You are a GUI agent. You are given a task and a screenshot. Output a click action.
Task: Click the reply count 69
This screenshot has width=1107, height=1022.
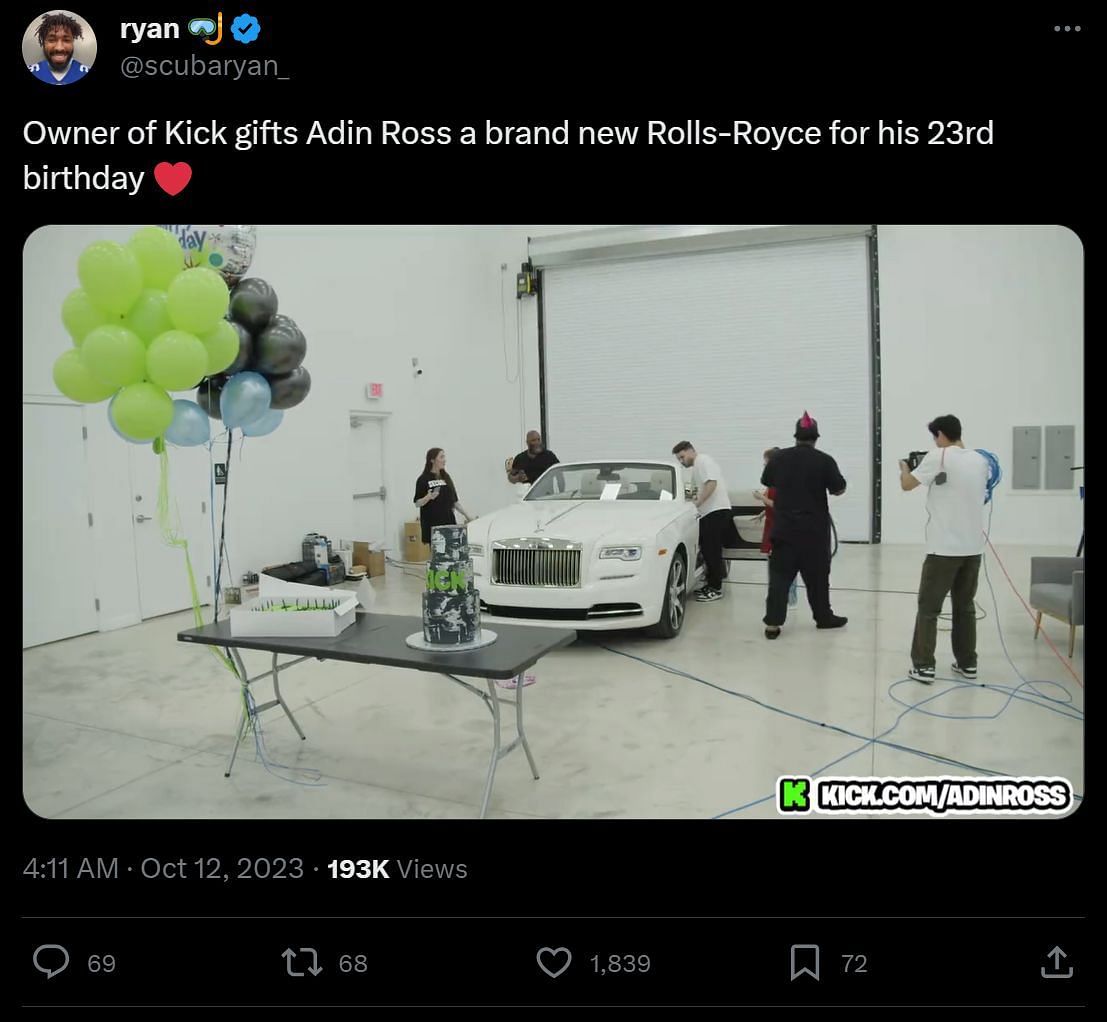(101, 963)
